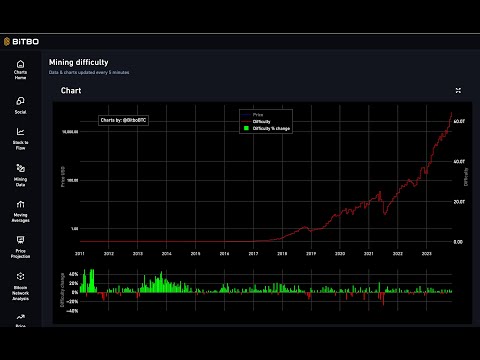Open Price Projection section
Viewport: 480px width, 360px height.
click(20, 247)
